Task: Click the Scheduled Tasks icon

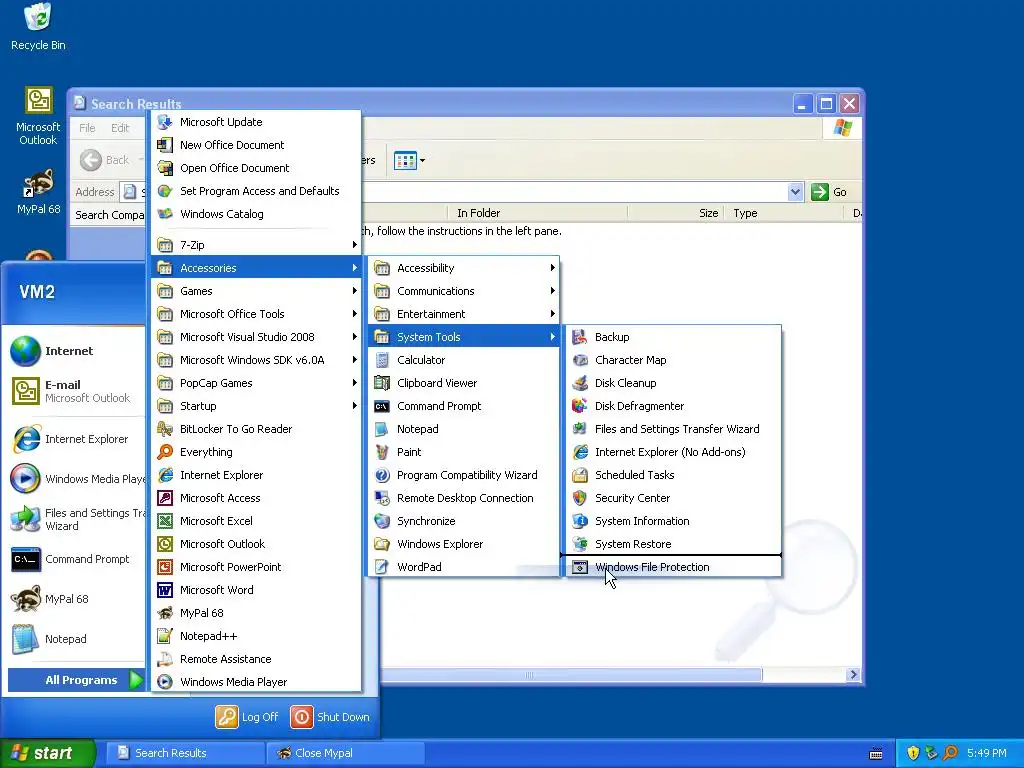Action: pos(580,475)
